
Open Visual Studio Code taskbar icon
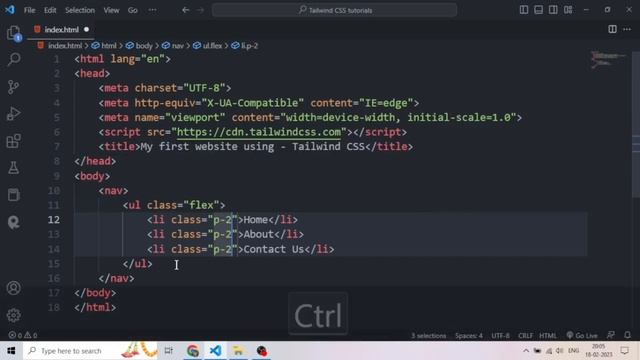216,351
